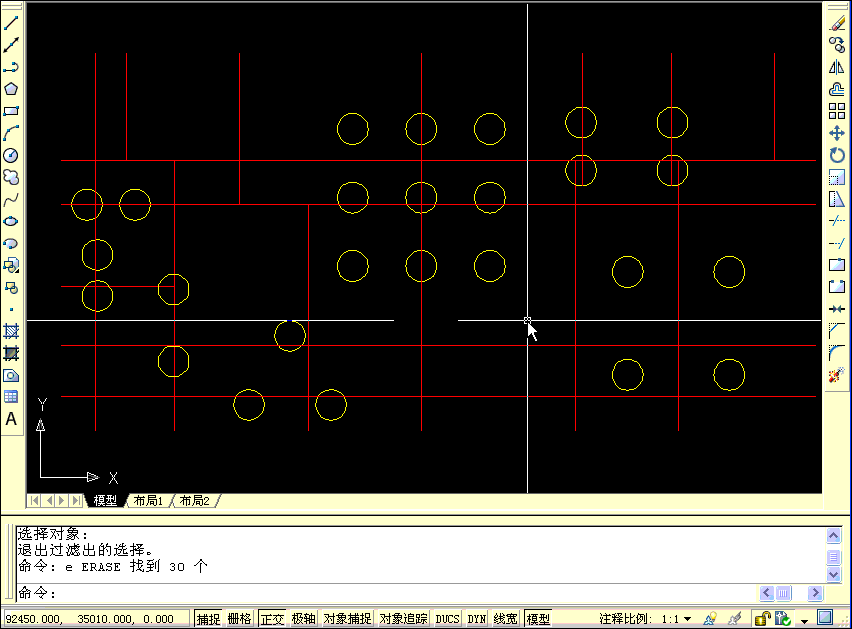Viewport: 852px width, 629px height.
Task: Open the status bar menu arrow
Action: click(x=804, y=620)
